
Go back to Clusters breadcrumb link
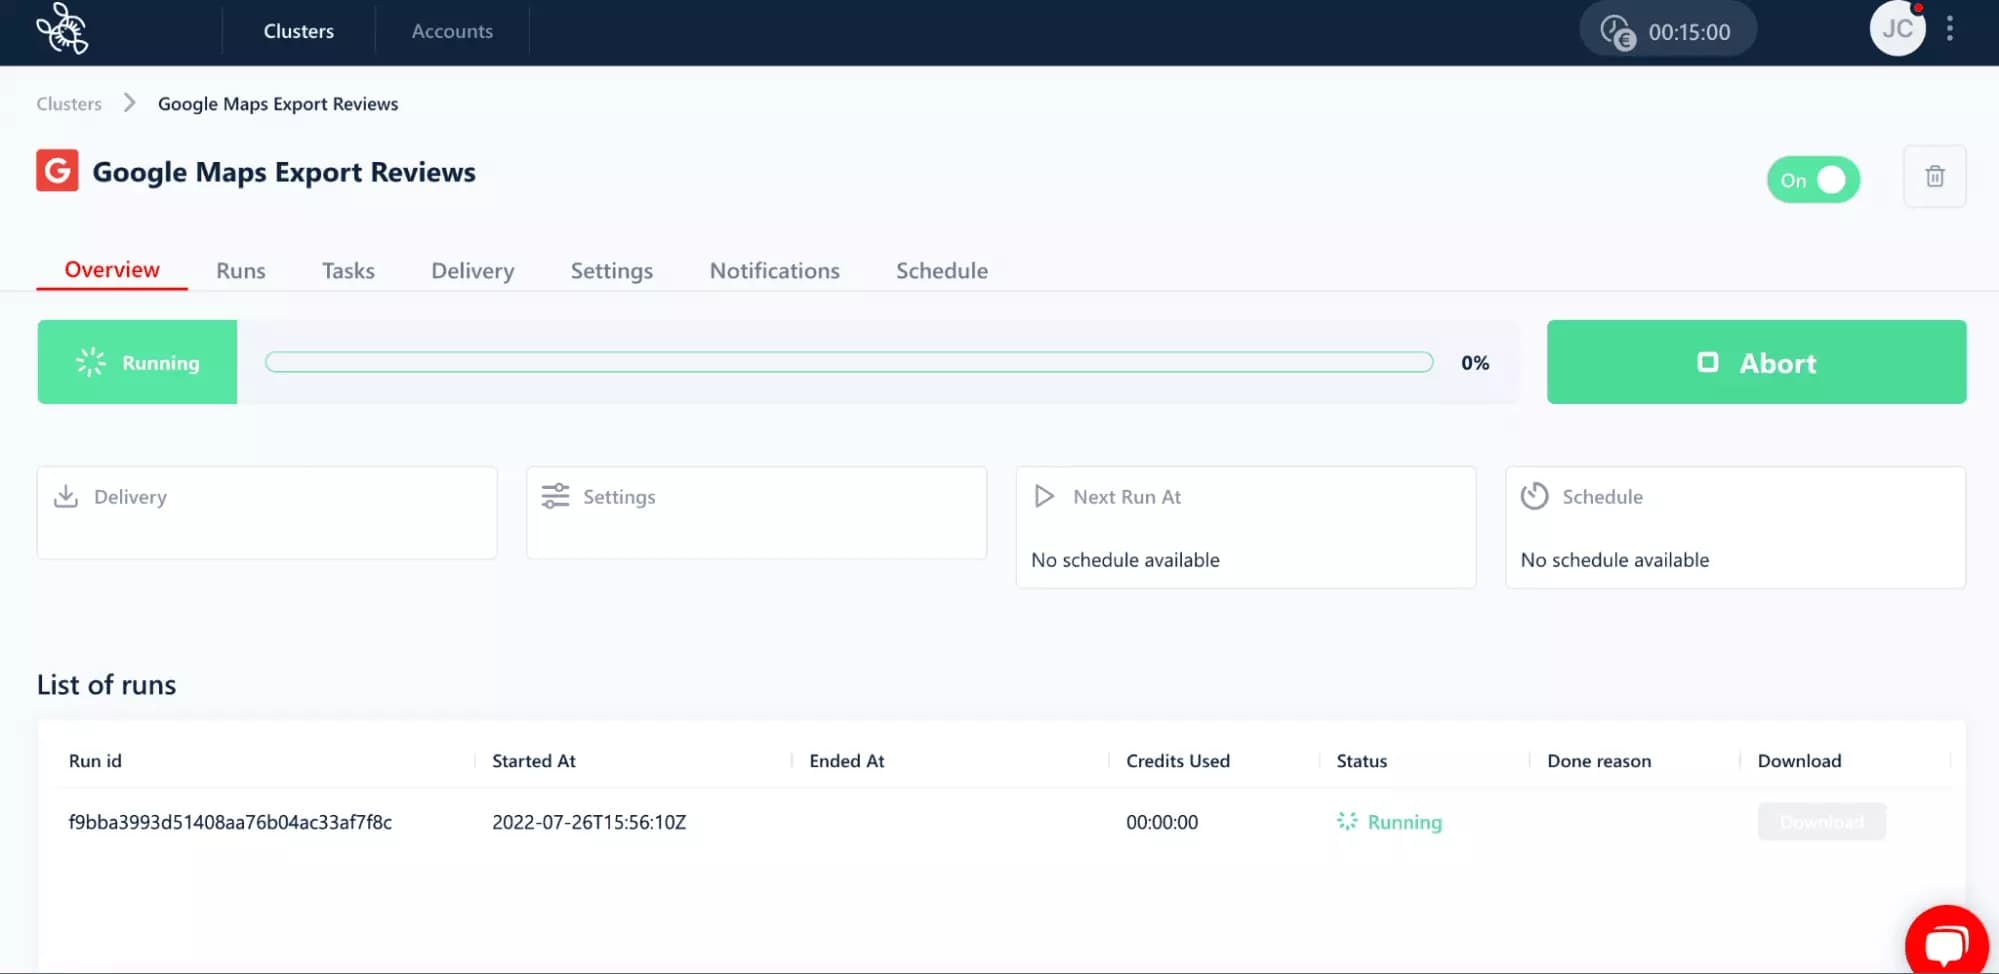tap(69, 104)
